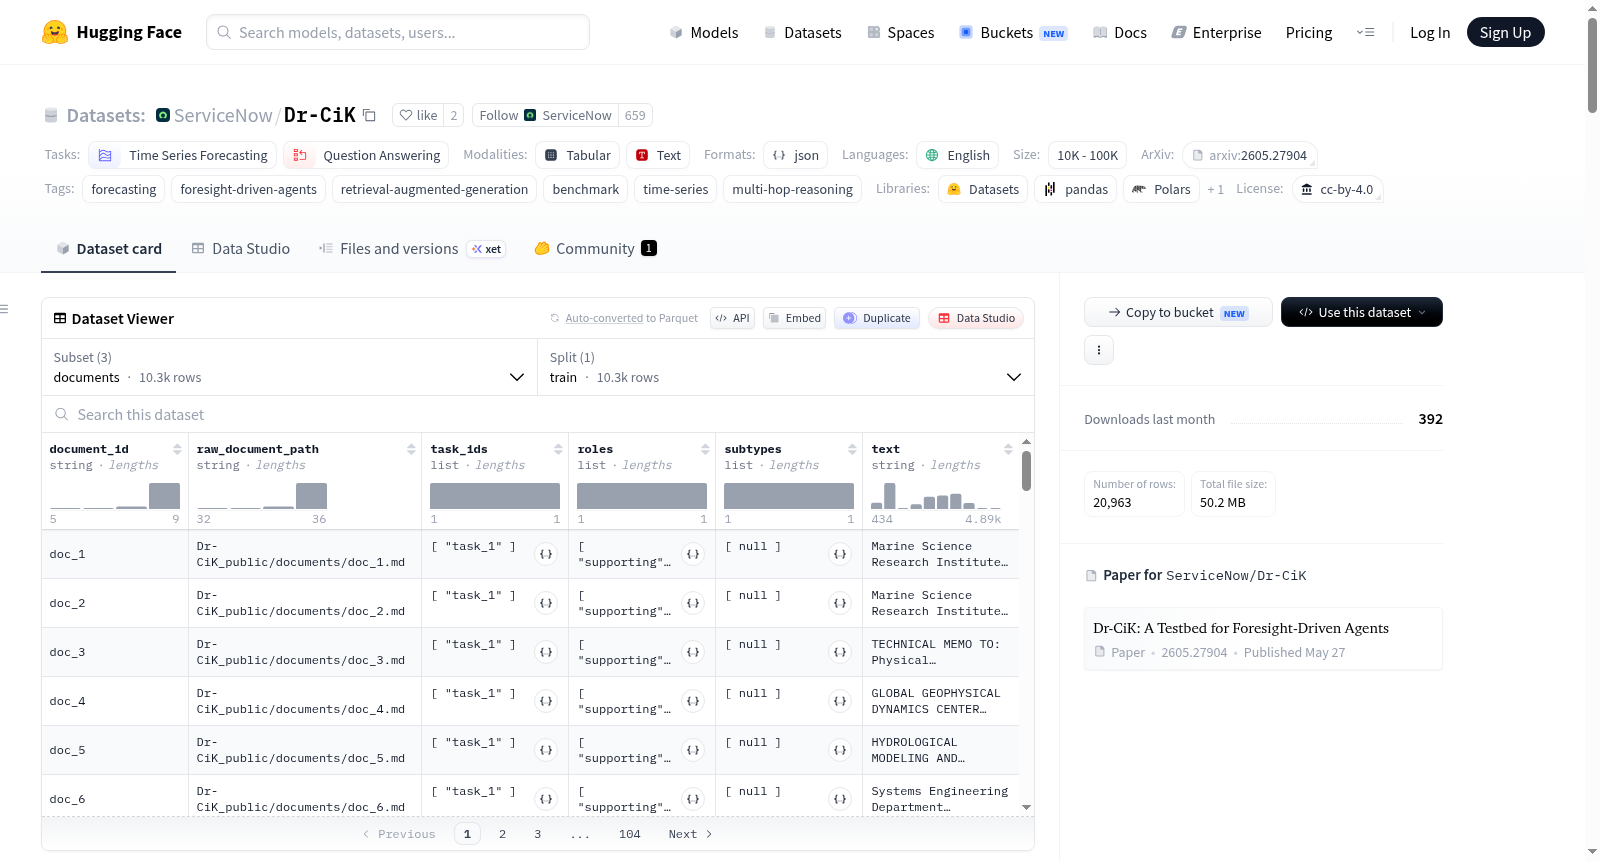This screenshot has height=861, width=1600.
Task: Expand roles JSON for doc_5 row
Action: [x=693, y=750]
